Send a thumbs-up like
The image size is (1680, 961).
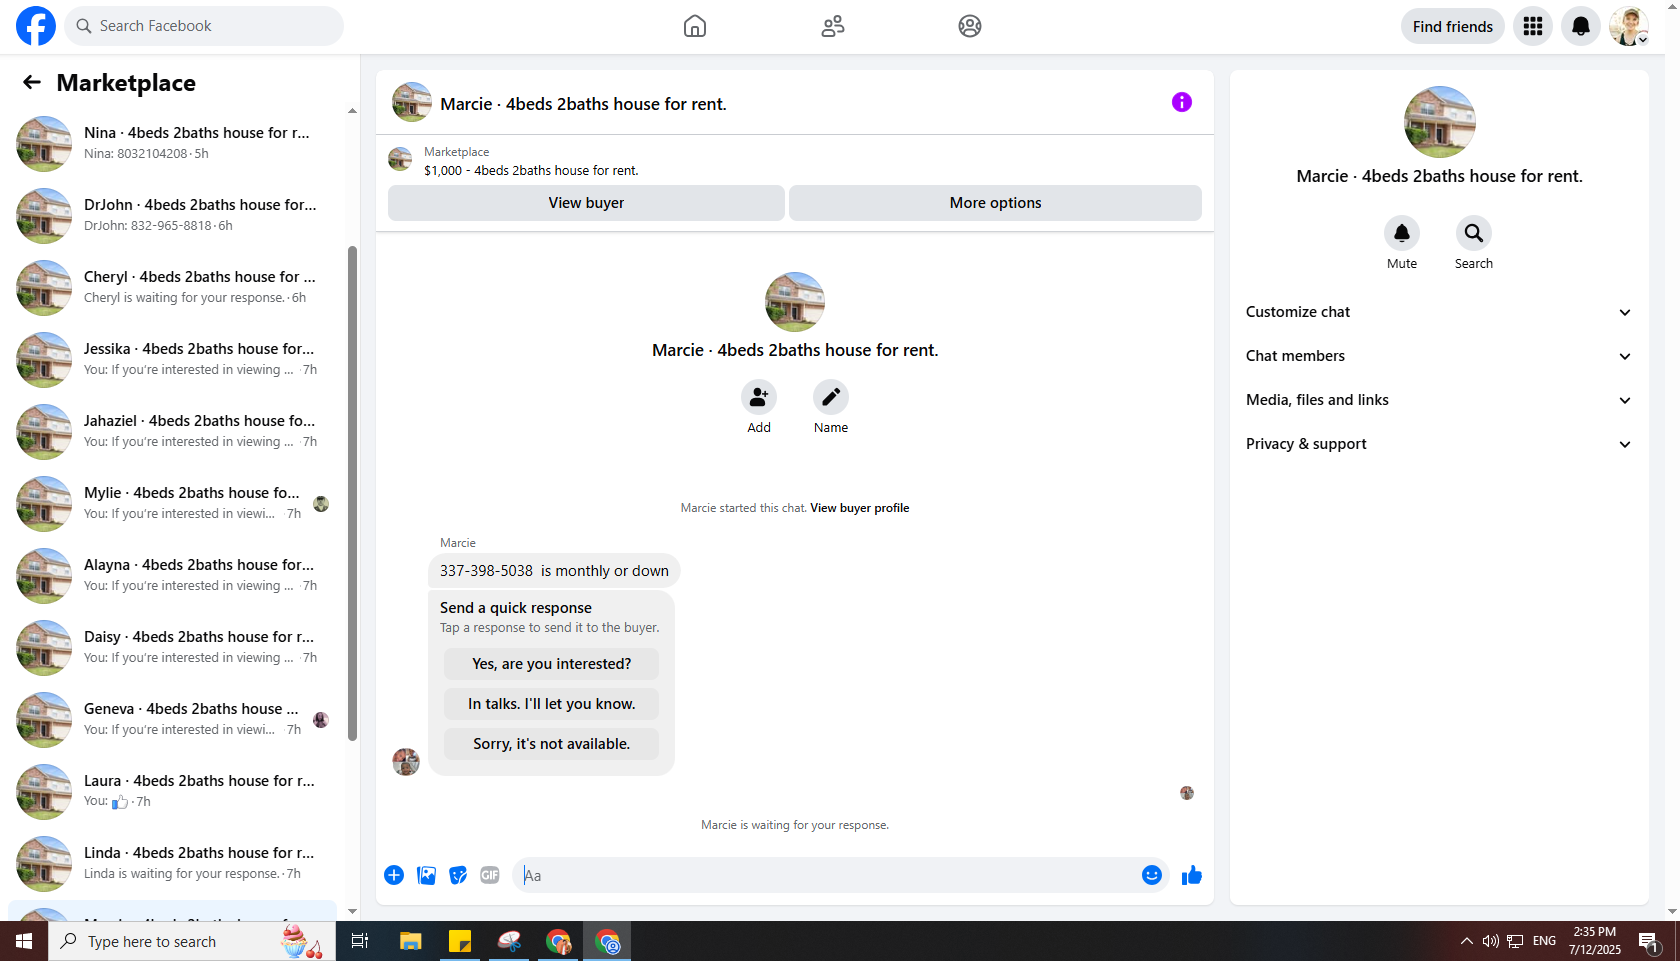(1192, 875)
